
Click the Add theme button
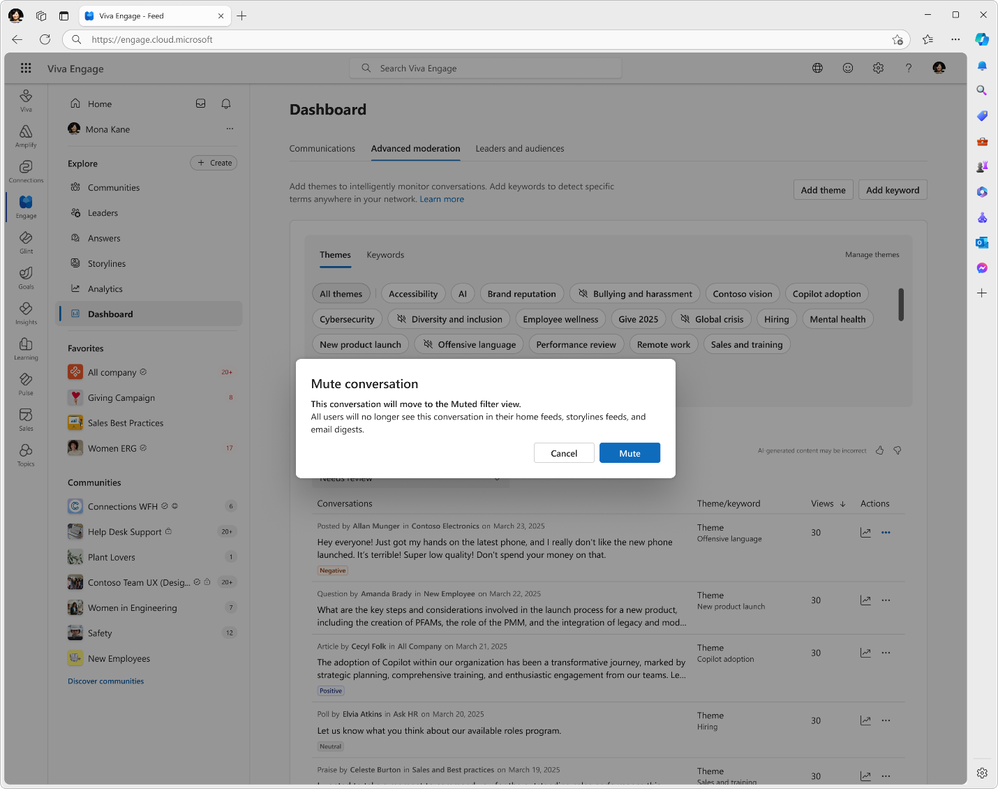pyautogui.click(x=823, y=190)
